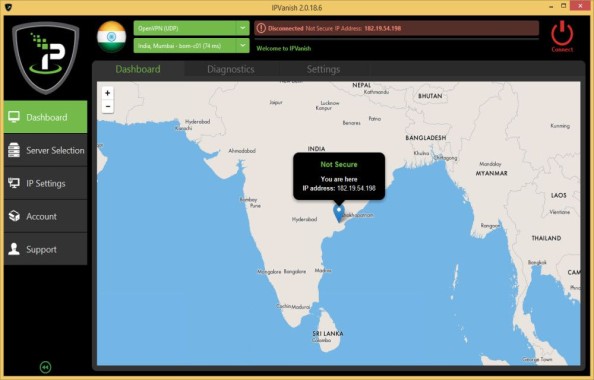
Task: Click the blue location pin on map
Action: coord(339,213)
